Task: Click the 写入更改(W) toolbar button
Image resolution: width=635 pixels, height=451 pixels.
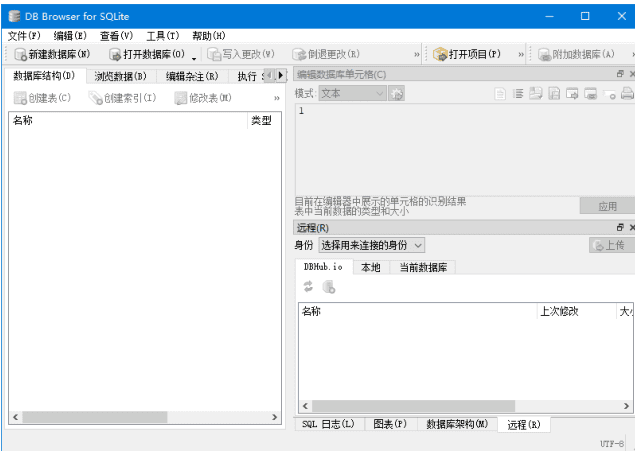Action: (x=241, y=54)
